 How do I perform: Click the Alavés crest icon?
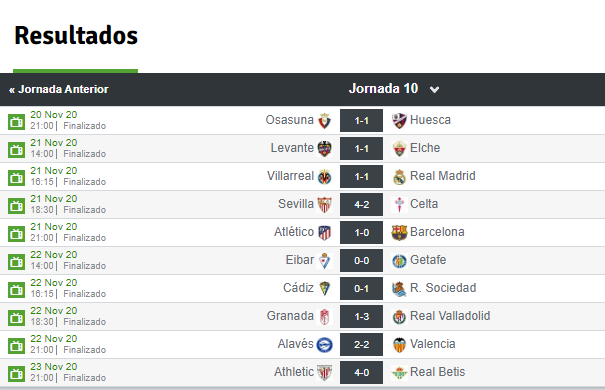click(x=324, y=344)
